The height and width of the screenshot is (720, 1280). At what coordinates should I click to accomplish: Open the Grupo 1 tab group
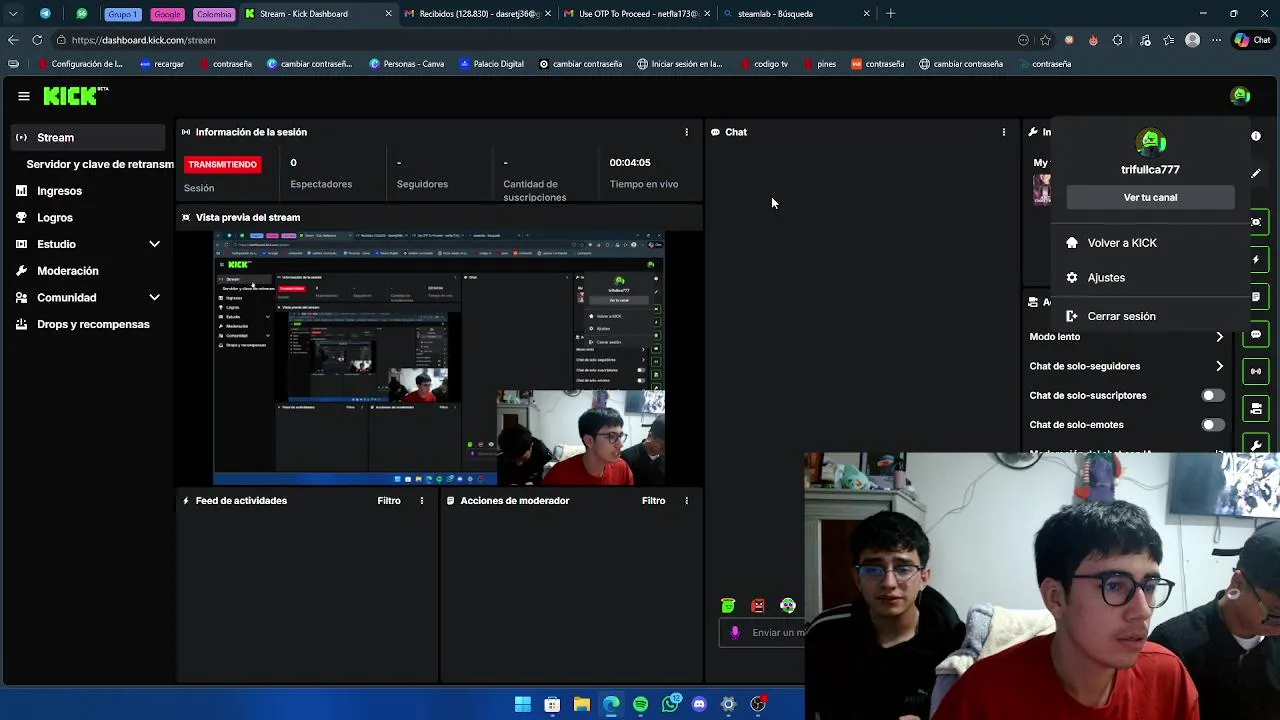[122, 14]
